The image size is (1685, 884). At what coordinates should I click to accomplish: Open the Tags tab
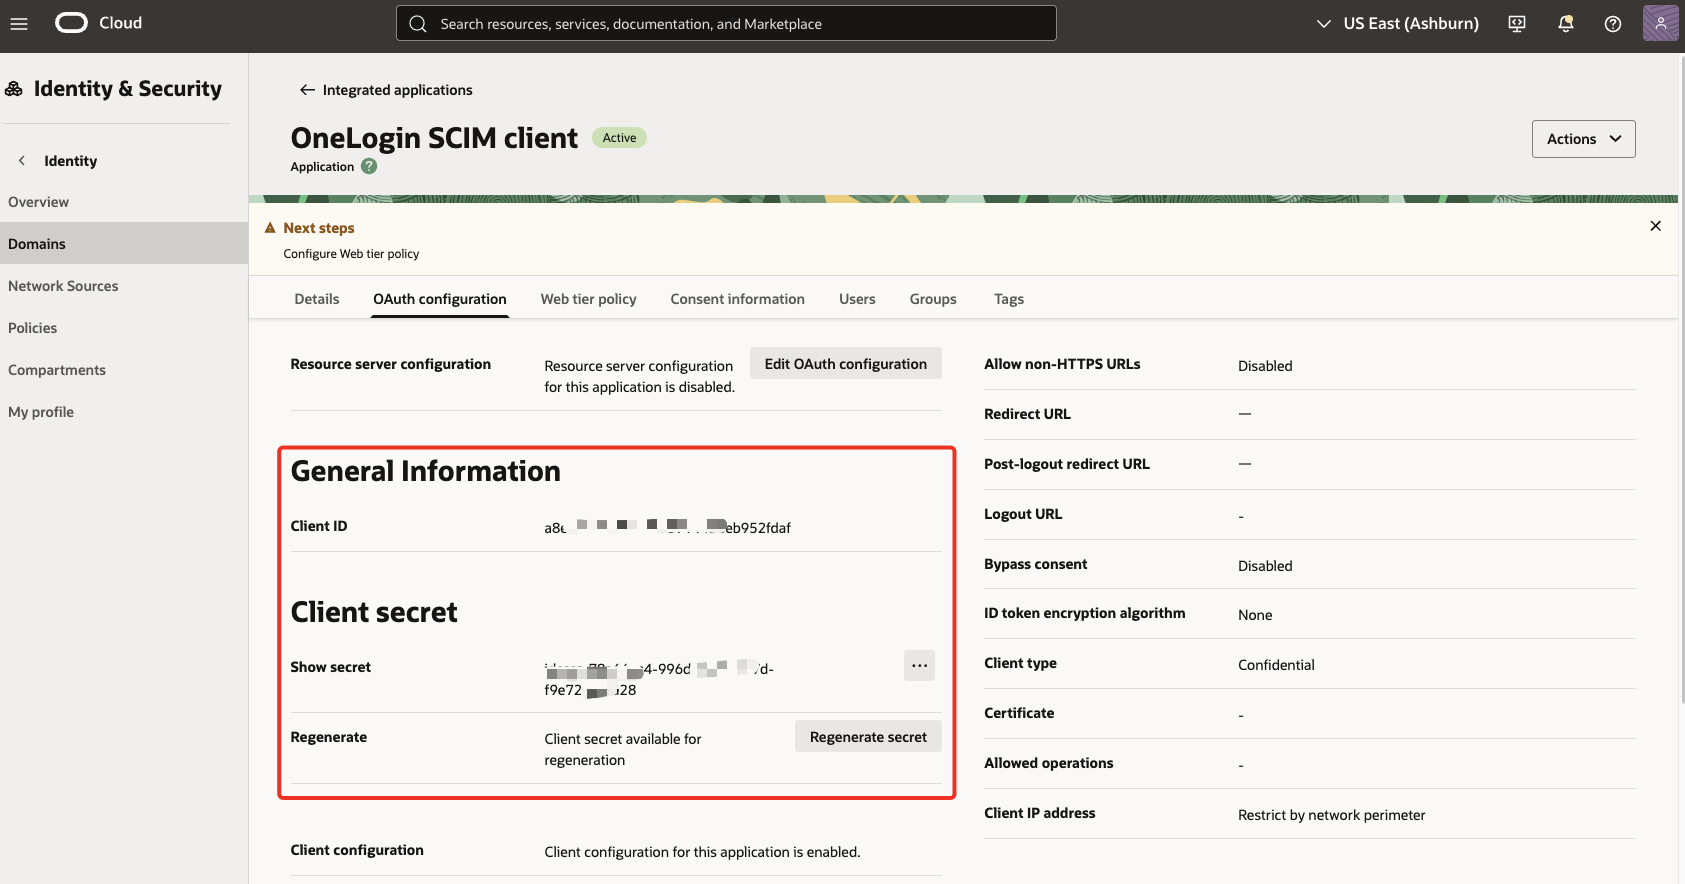1009,299
